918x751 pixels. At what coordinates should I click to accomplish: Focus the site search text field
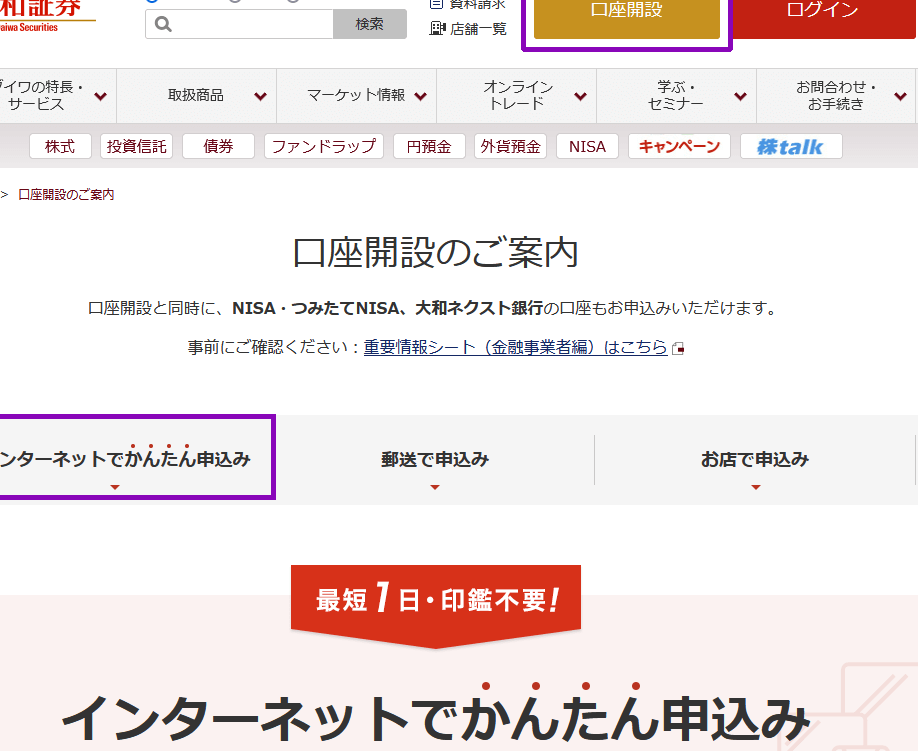tap(255, 24)
